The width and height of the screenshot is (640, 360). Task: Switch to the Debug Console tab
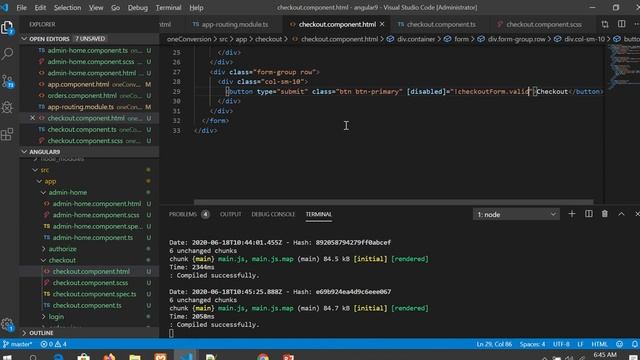[273, 214]
